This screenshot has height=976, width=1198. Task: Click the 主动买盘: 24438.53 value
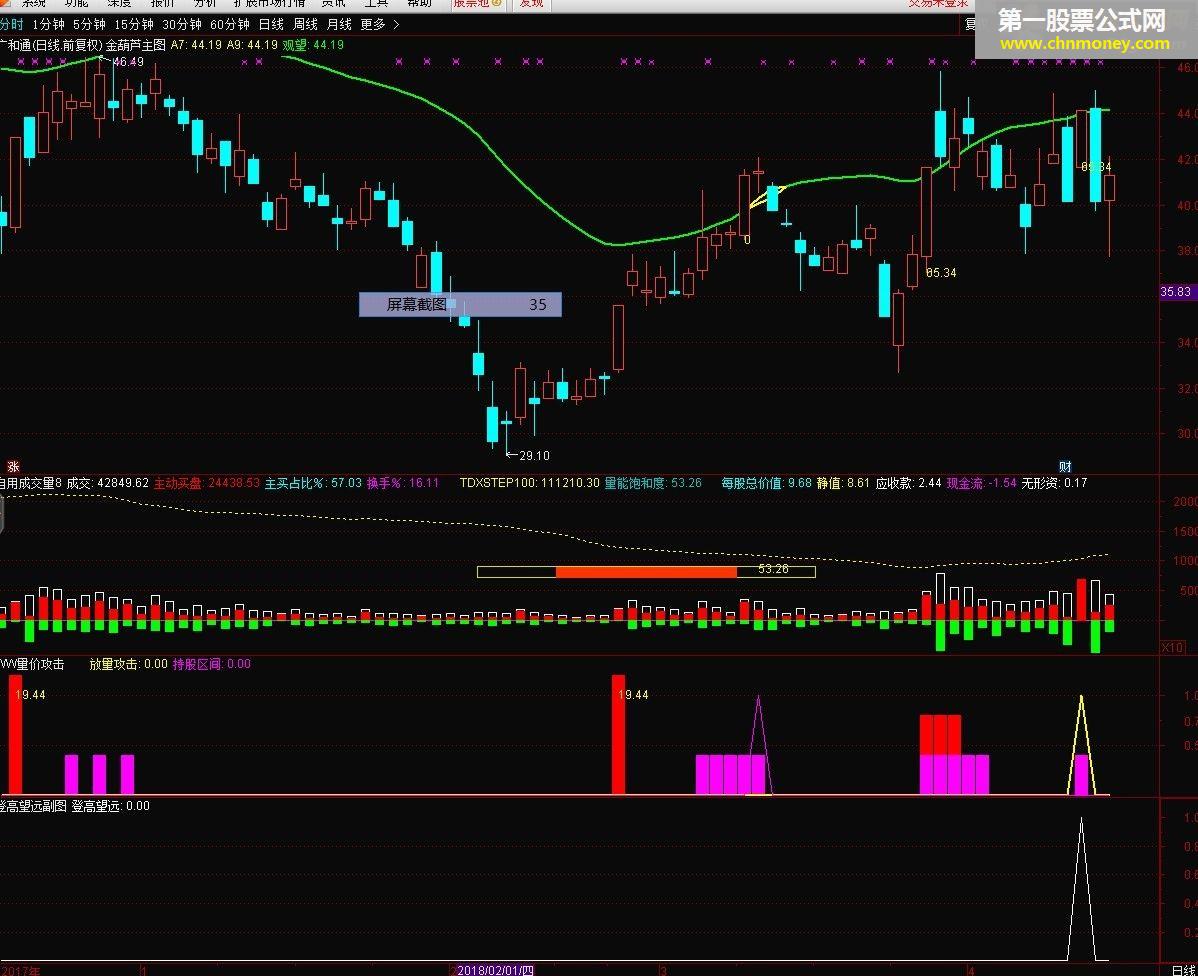click(207, 483)
